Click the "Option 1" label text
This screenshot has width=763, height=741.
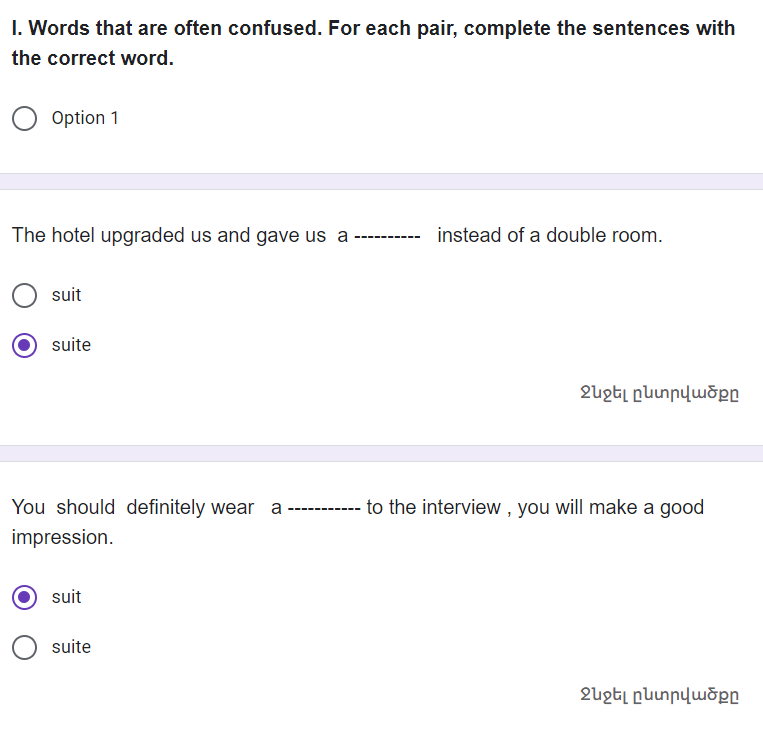tap(85, 118)
